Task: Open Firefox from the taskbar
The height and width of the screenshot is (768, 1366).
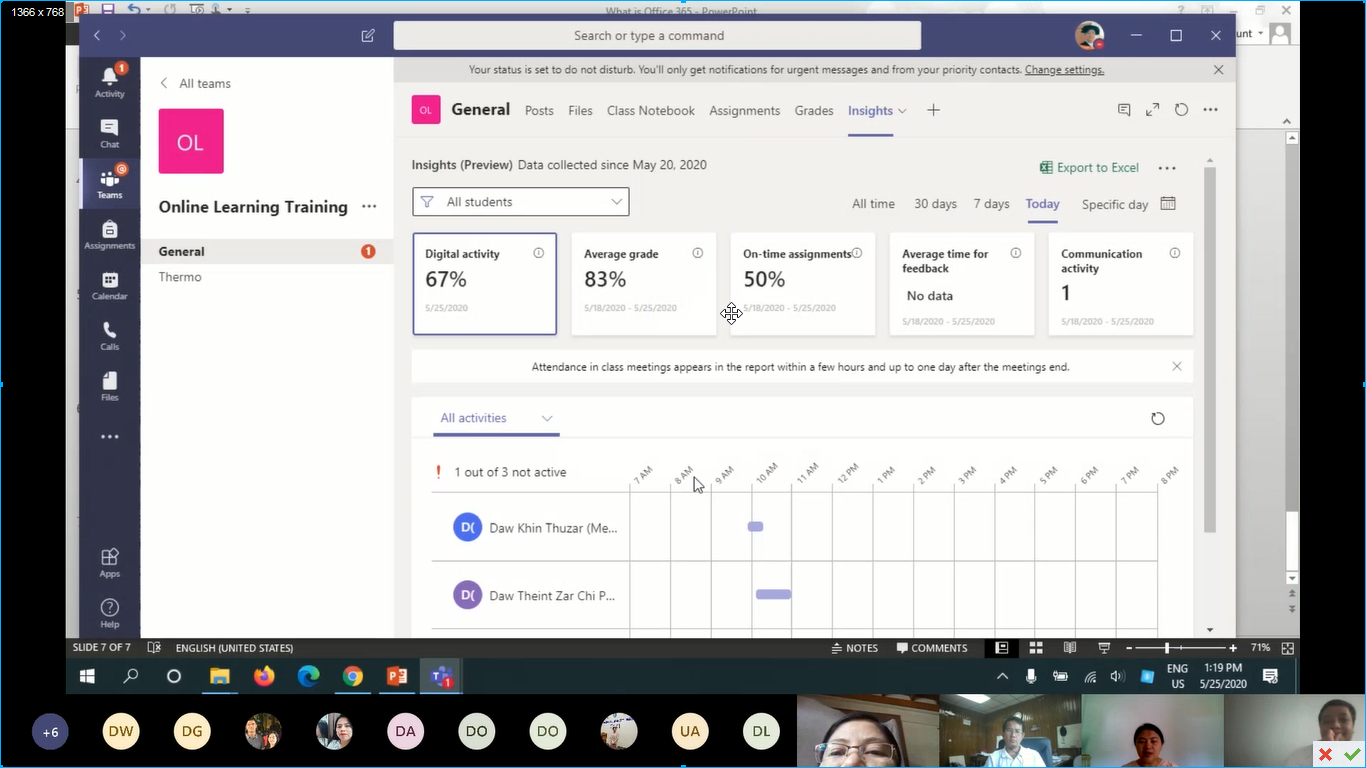Action: point(264,677)
